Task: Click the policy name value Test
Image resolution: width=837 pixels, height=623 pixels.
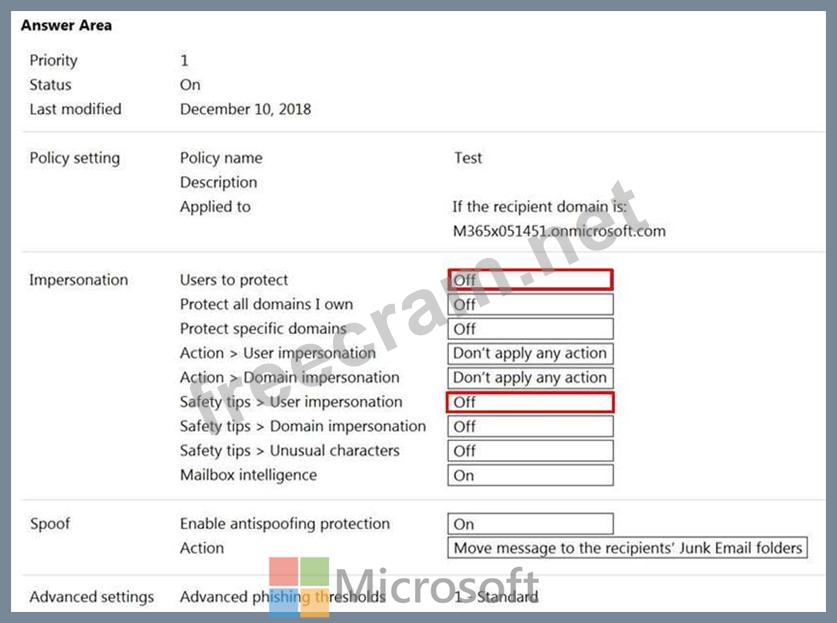Action: pos(467,158)
